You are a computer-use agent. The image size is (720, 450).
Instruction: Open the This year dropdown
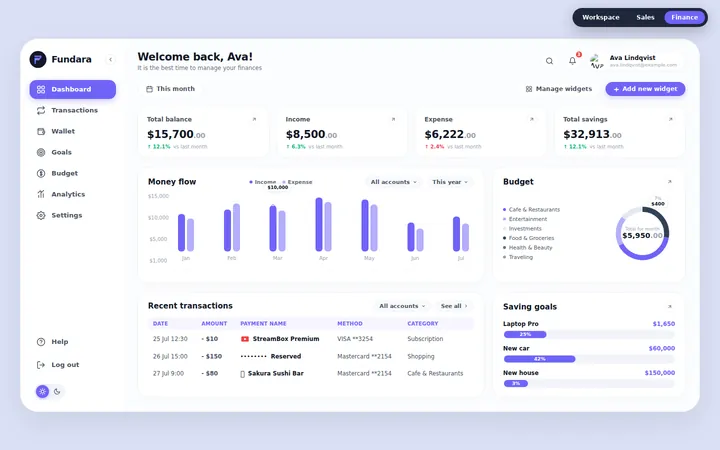tap(450, 182)
